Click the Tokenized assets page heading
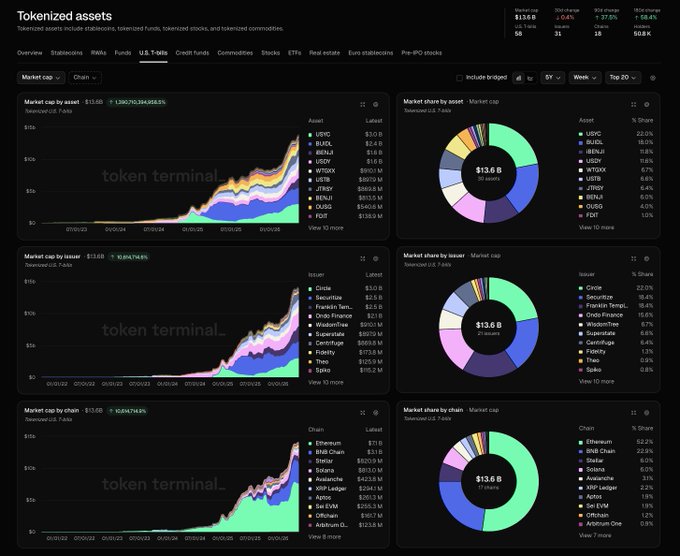 click(x=64, y=16)
